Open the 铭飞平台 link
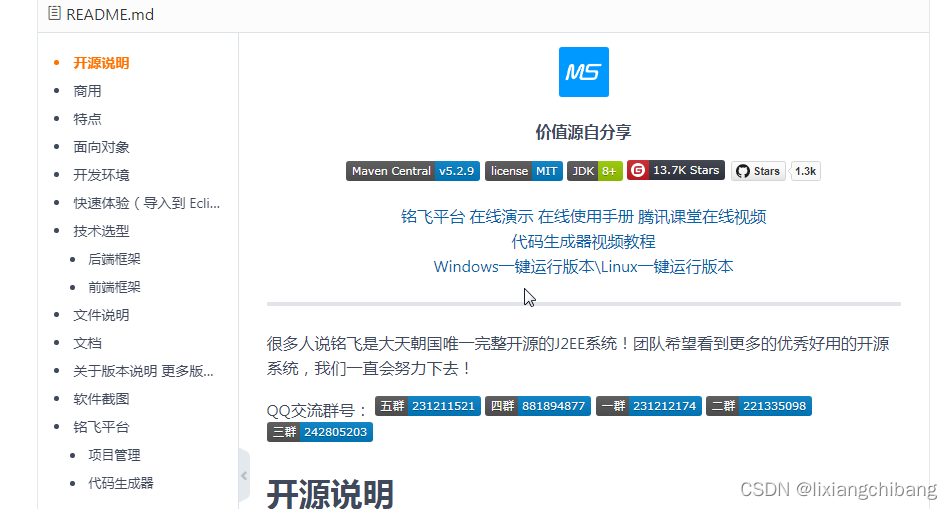The image size is (952, 509). 433,217
